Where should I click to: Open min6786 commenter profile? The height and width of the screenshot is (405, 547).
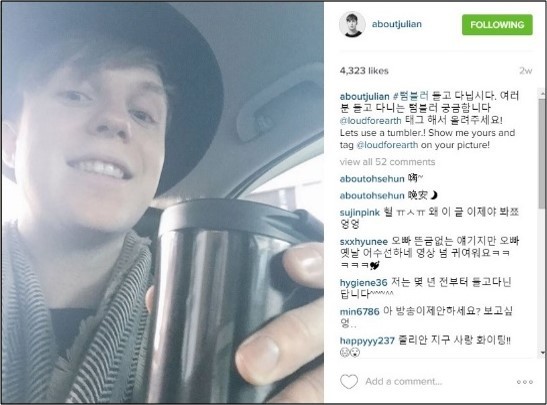click(359, 311)
